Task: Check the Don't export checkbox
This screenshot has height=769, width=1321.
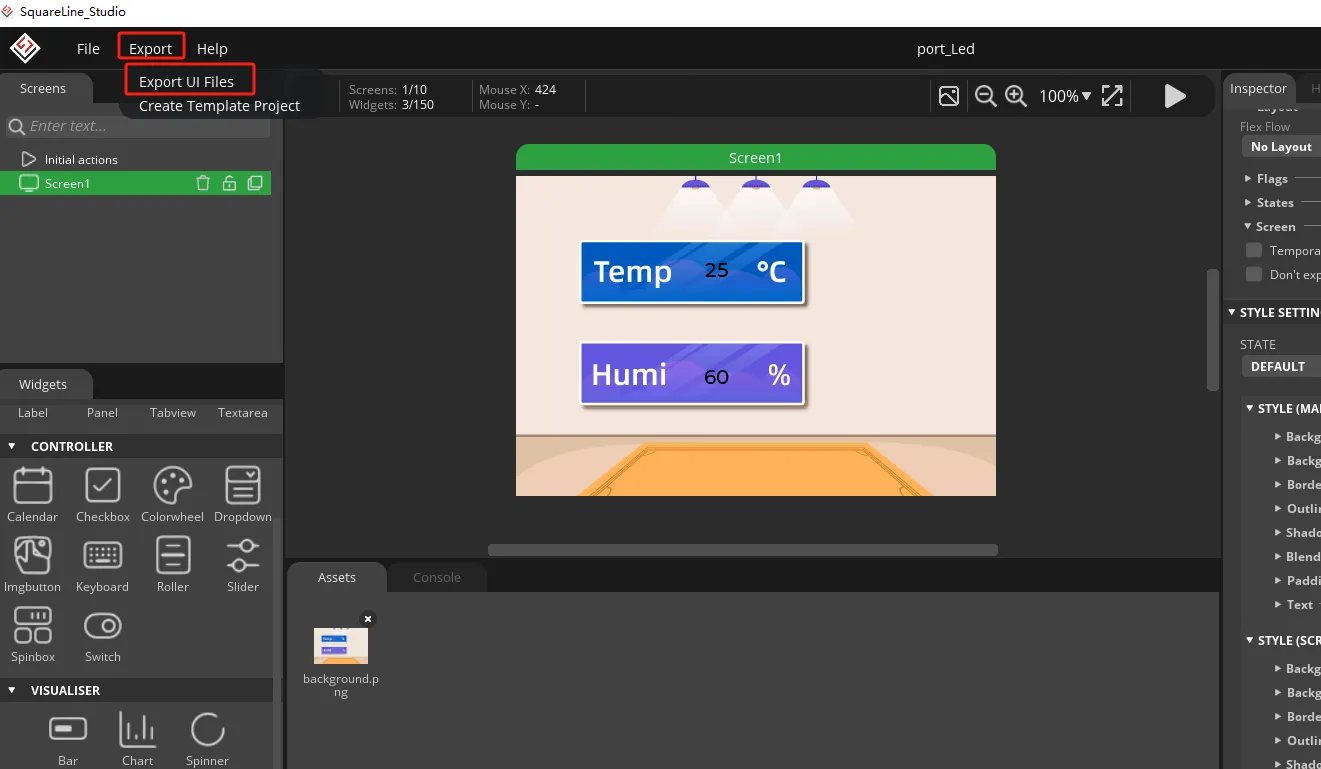Action: click(1253, 275)
